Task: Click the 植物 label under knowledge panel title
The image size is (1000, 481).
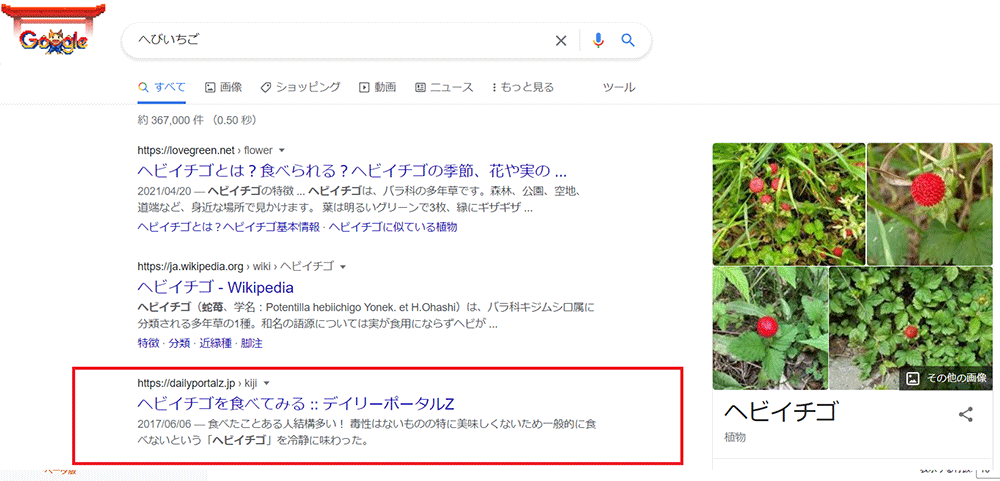Action: [x=734, y=438]
